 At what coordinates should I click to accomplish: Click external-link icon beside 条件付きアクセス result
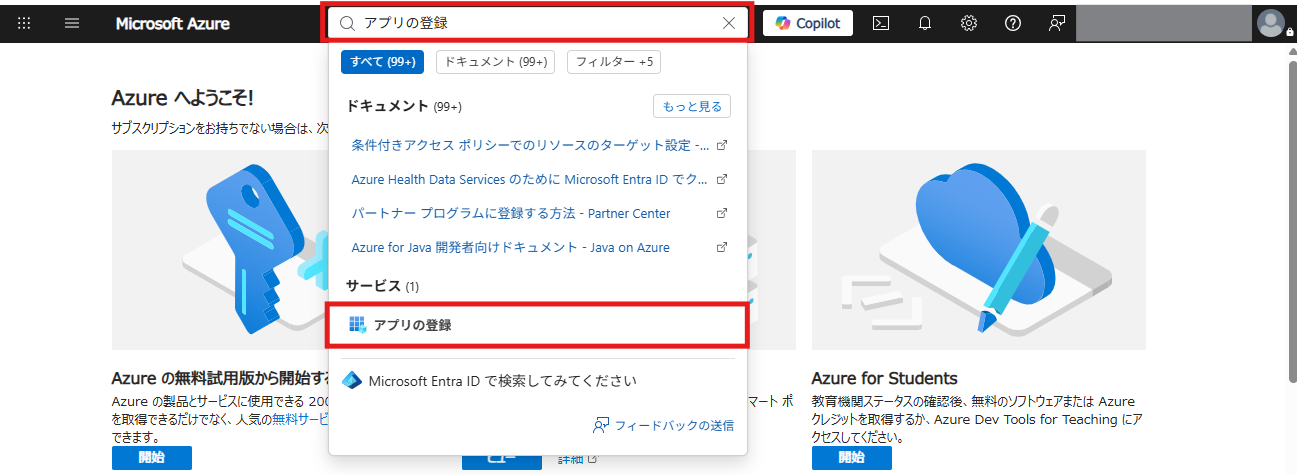click(x=722, y=145)
